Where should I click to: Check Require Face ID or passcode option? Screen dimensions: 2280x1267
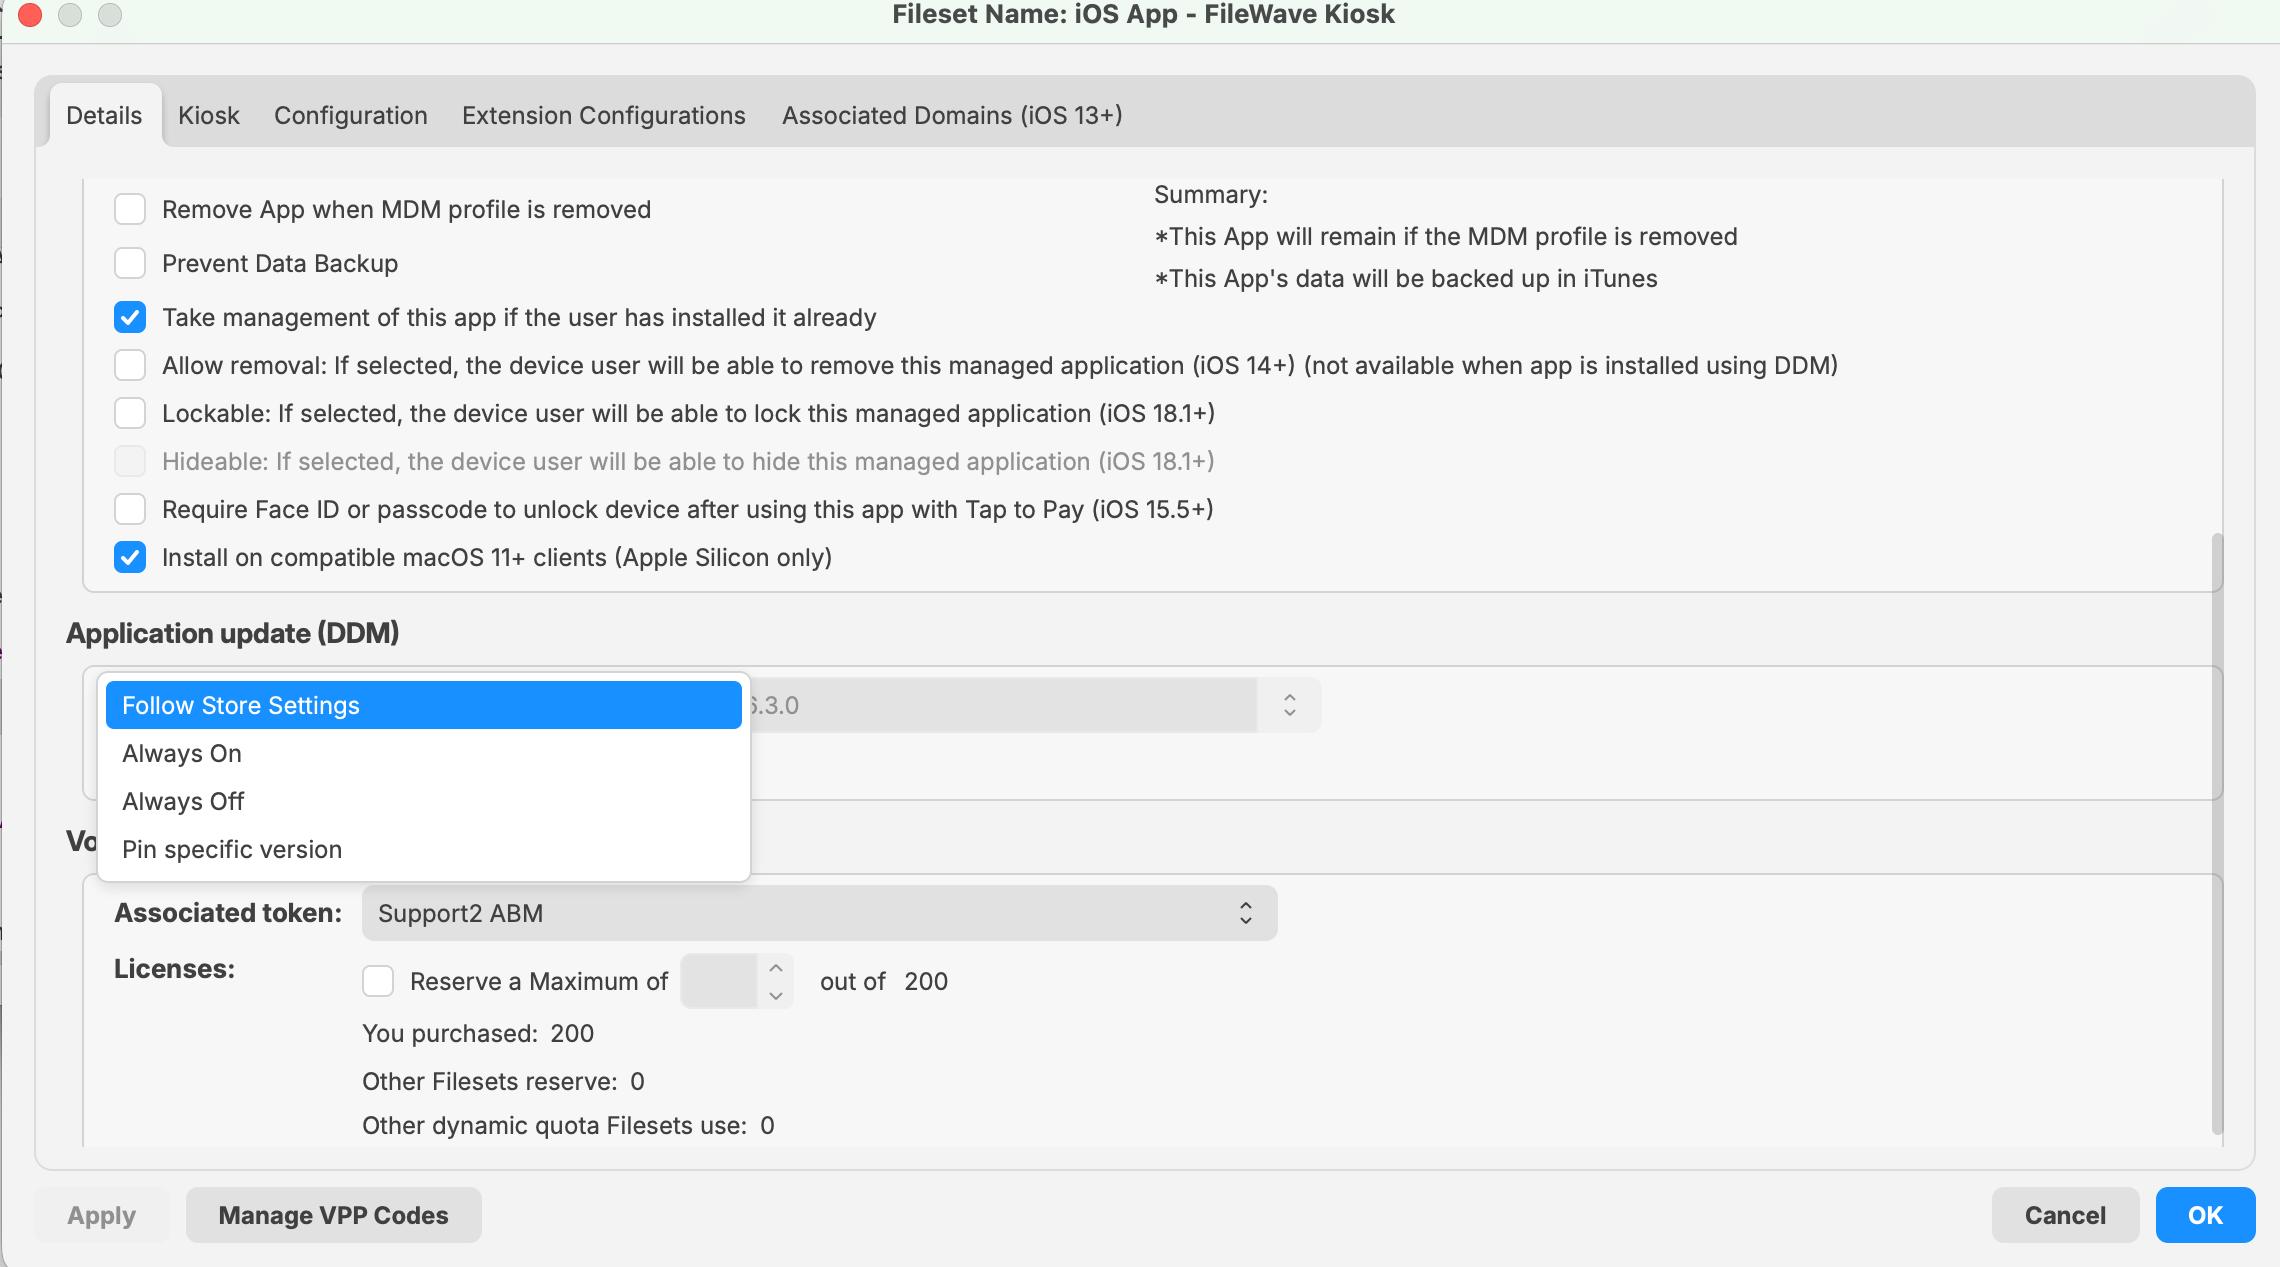[130, 510]
